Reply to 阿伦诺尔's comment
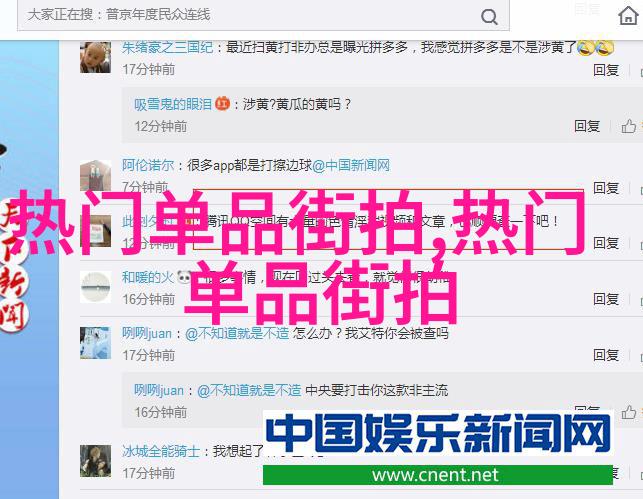This screenshot has width=643, height=499. pyautogui.click(x=606, y=188)
